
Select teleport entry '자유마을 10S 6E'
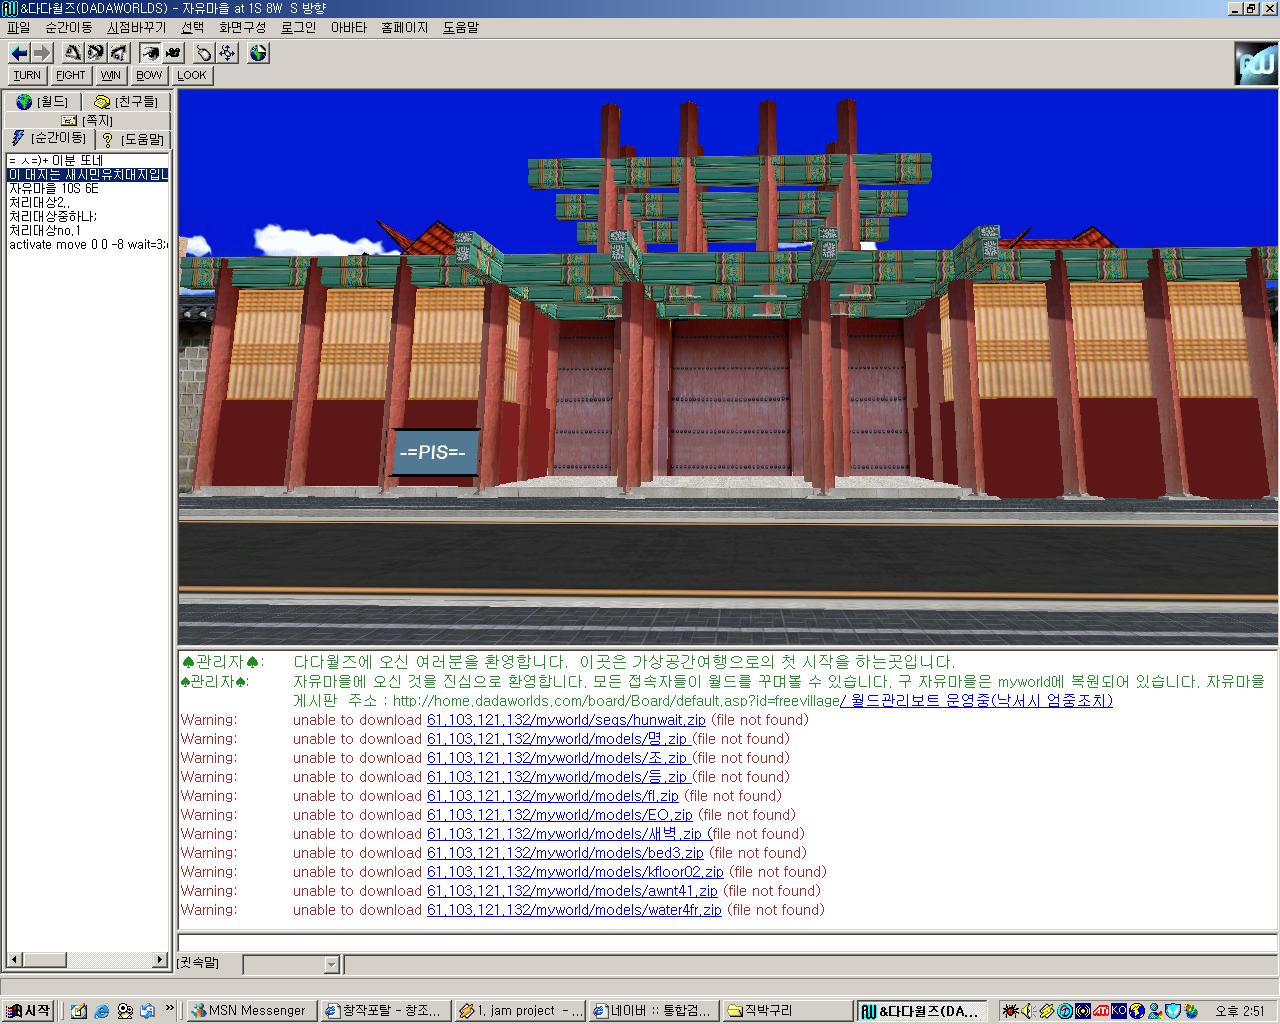88,188
